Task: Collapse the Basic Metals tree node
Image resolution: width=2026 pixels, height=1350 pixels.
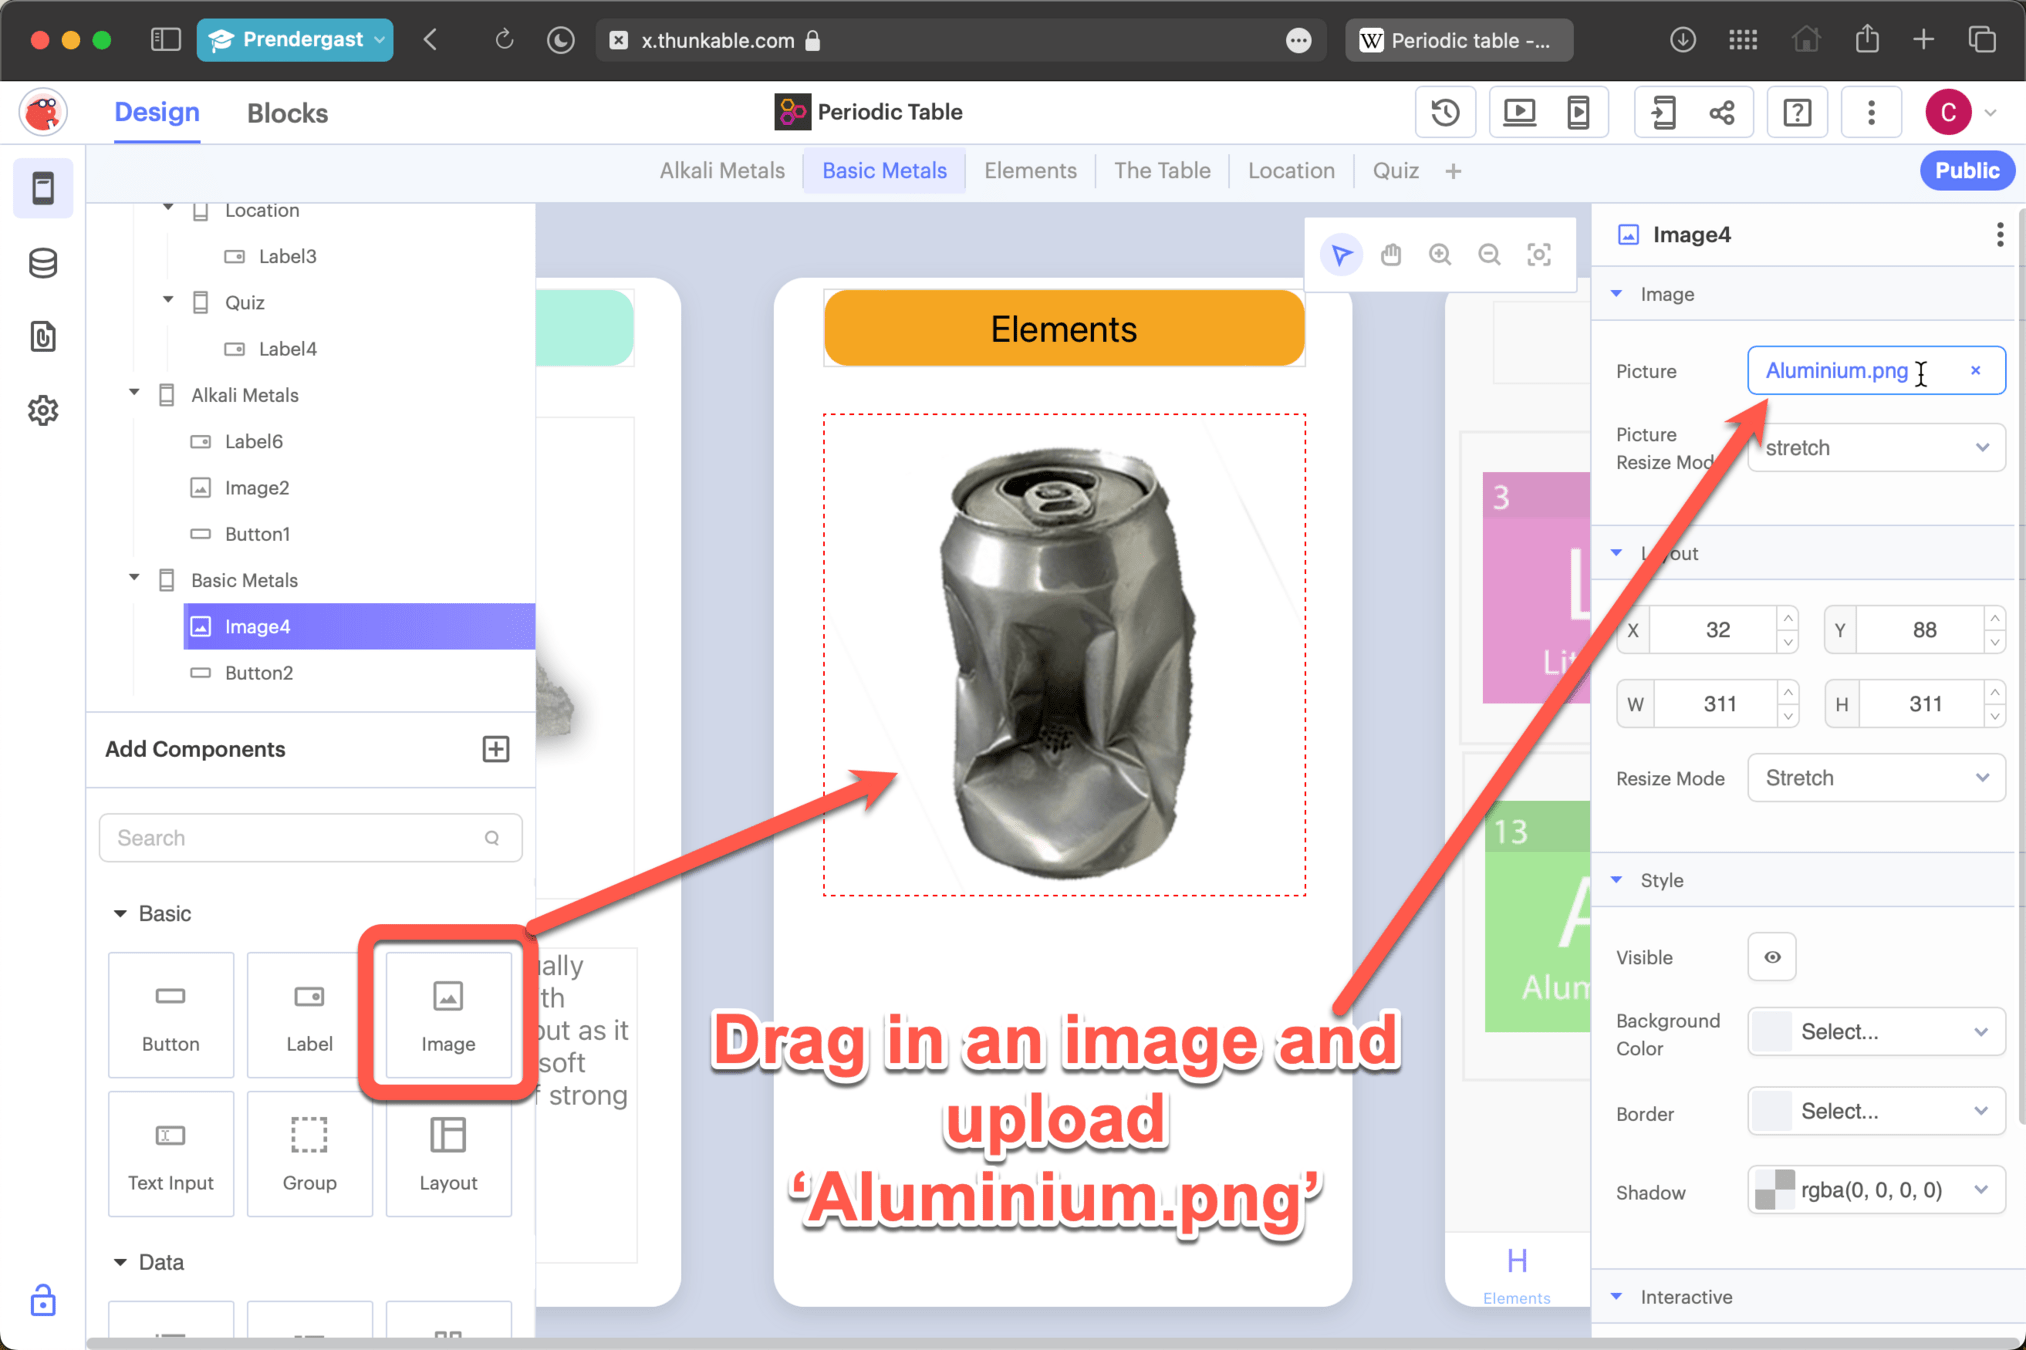Action: [x=134, y=579]
